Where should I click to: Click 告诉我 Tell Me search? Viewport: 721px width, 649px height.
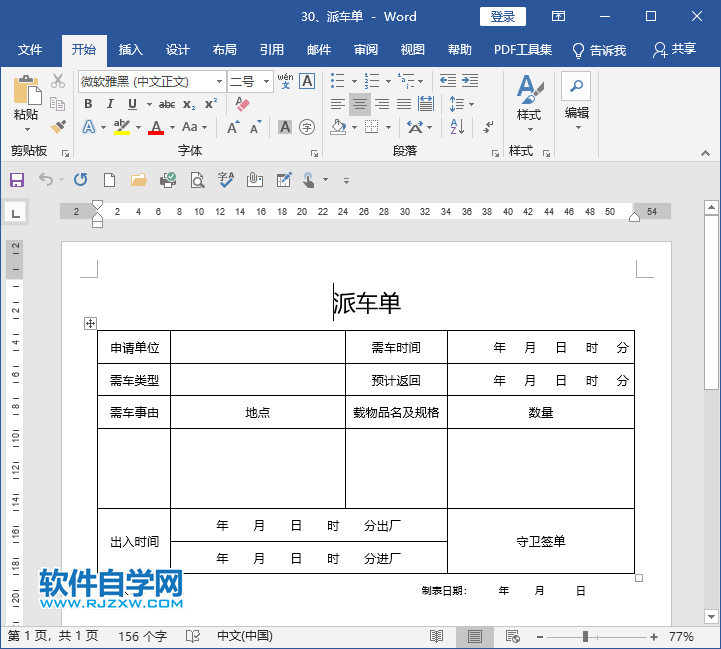pos(599,50)
